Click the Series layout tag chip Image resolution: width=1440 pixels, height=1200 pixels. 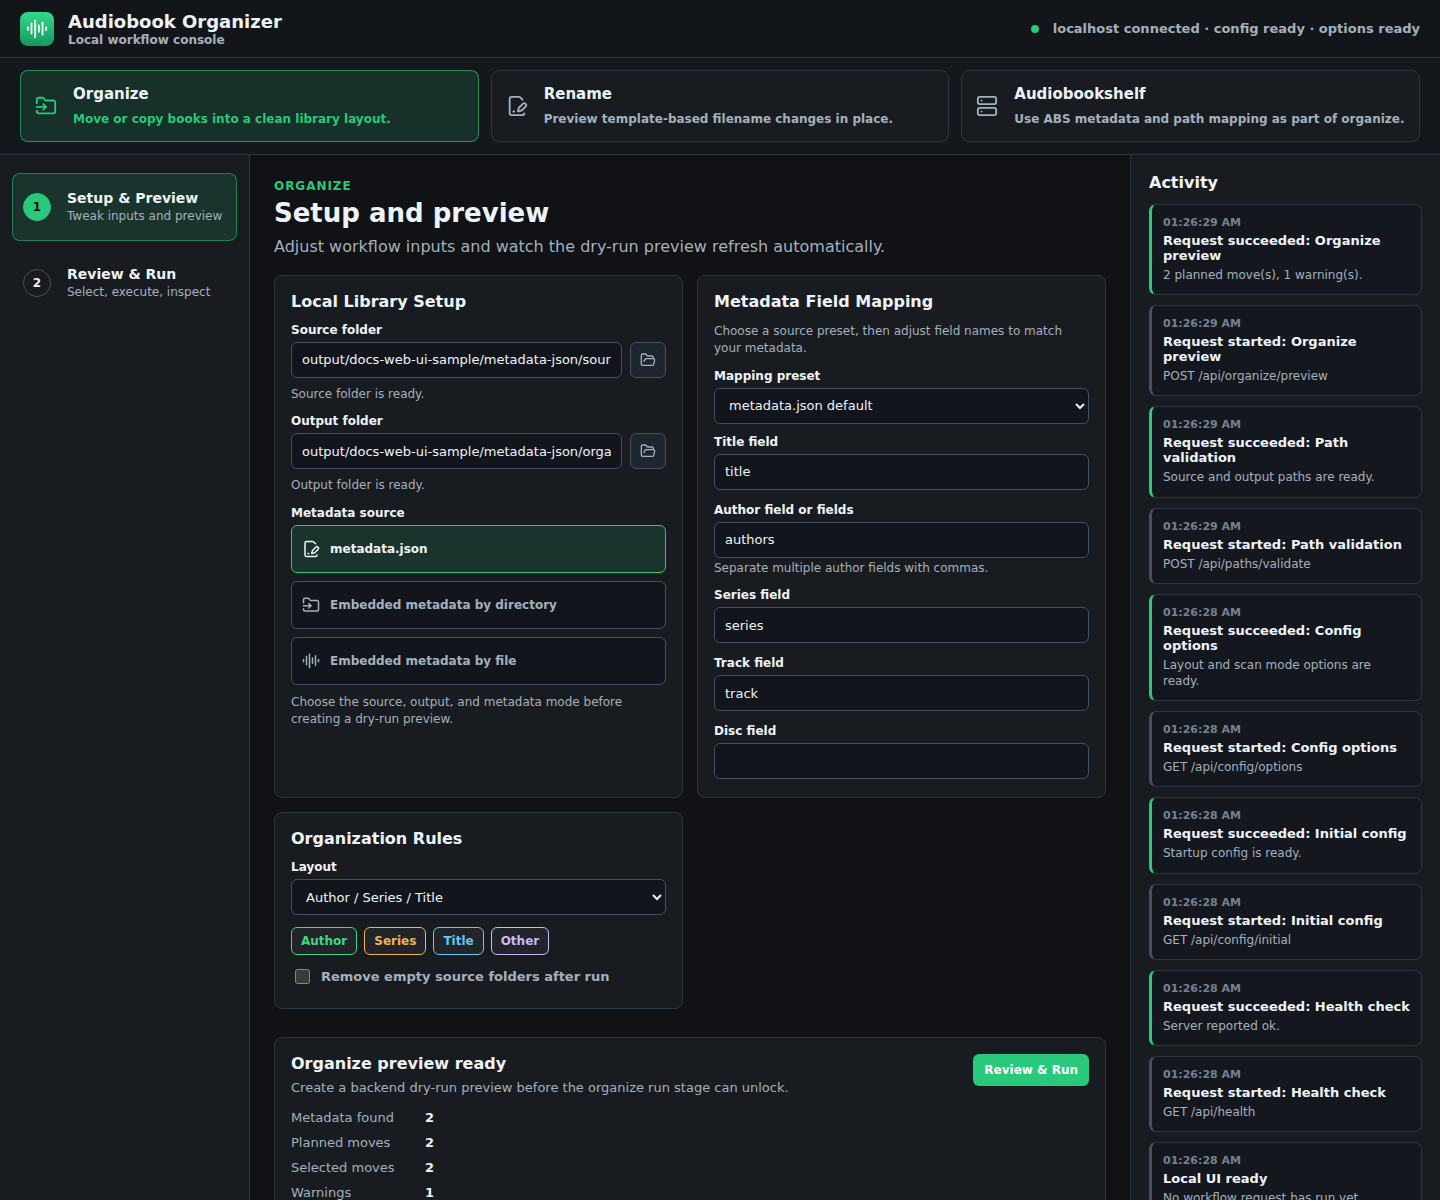point(395,941)
